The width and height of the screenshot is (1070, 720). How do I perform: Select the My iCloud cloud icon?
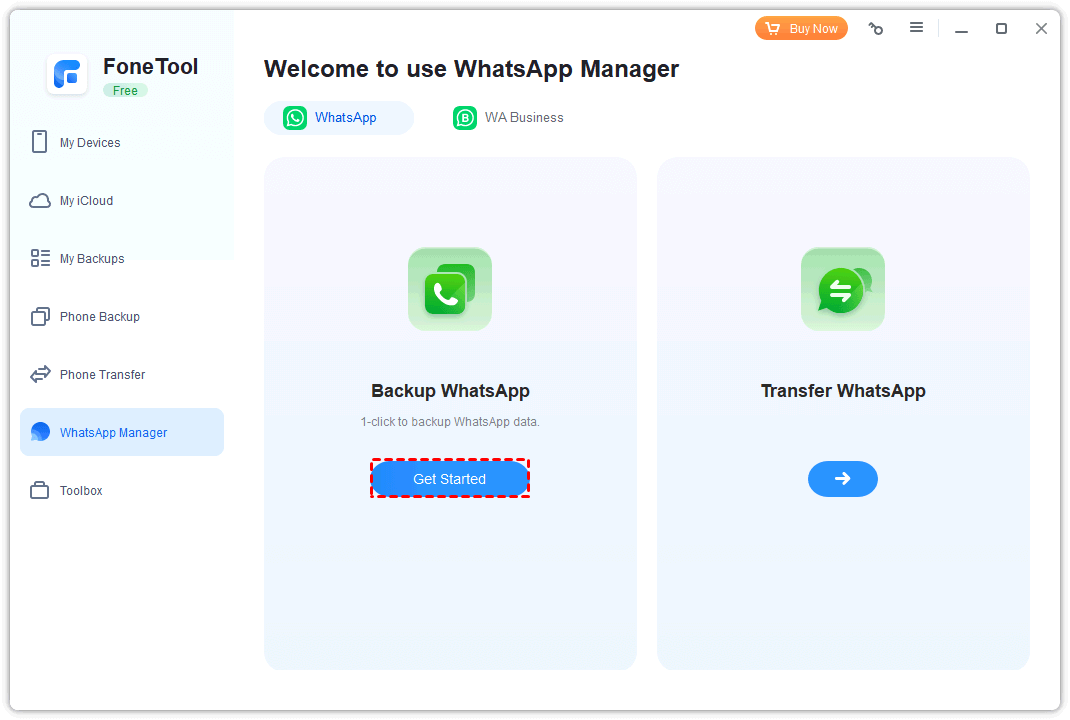coord(40,201)
